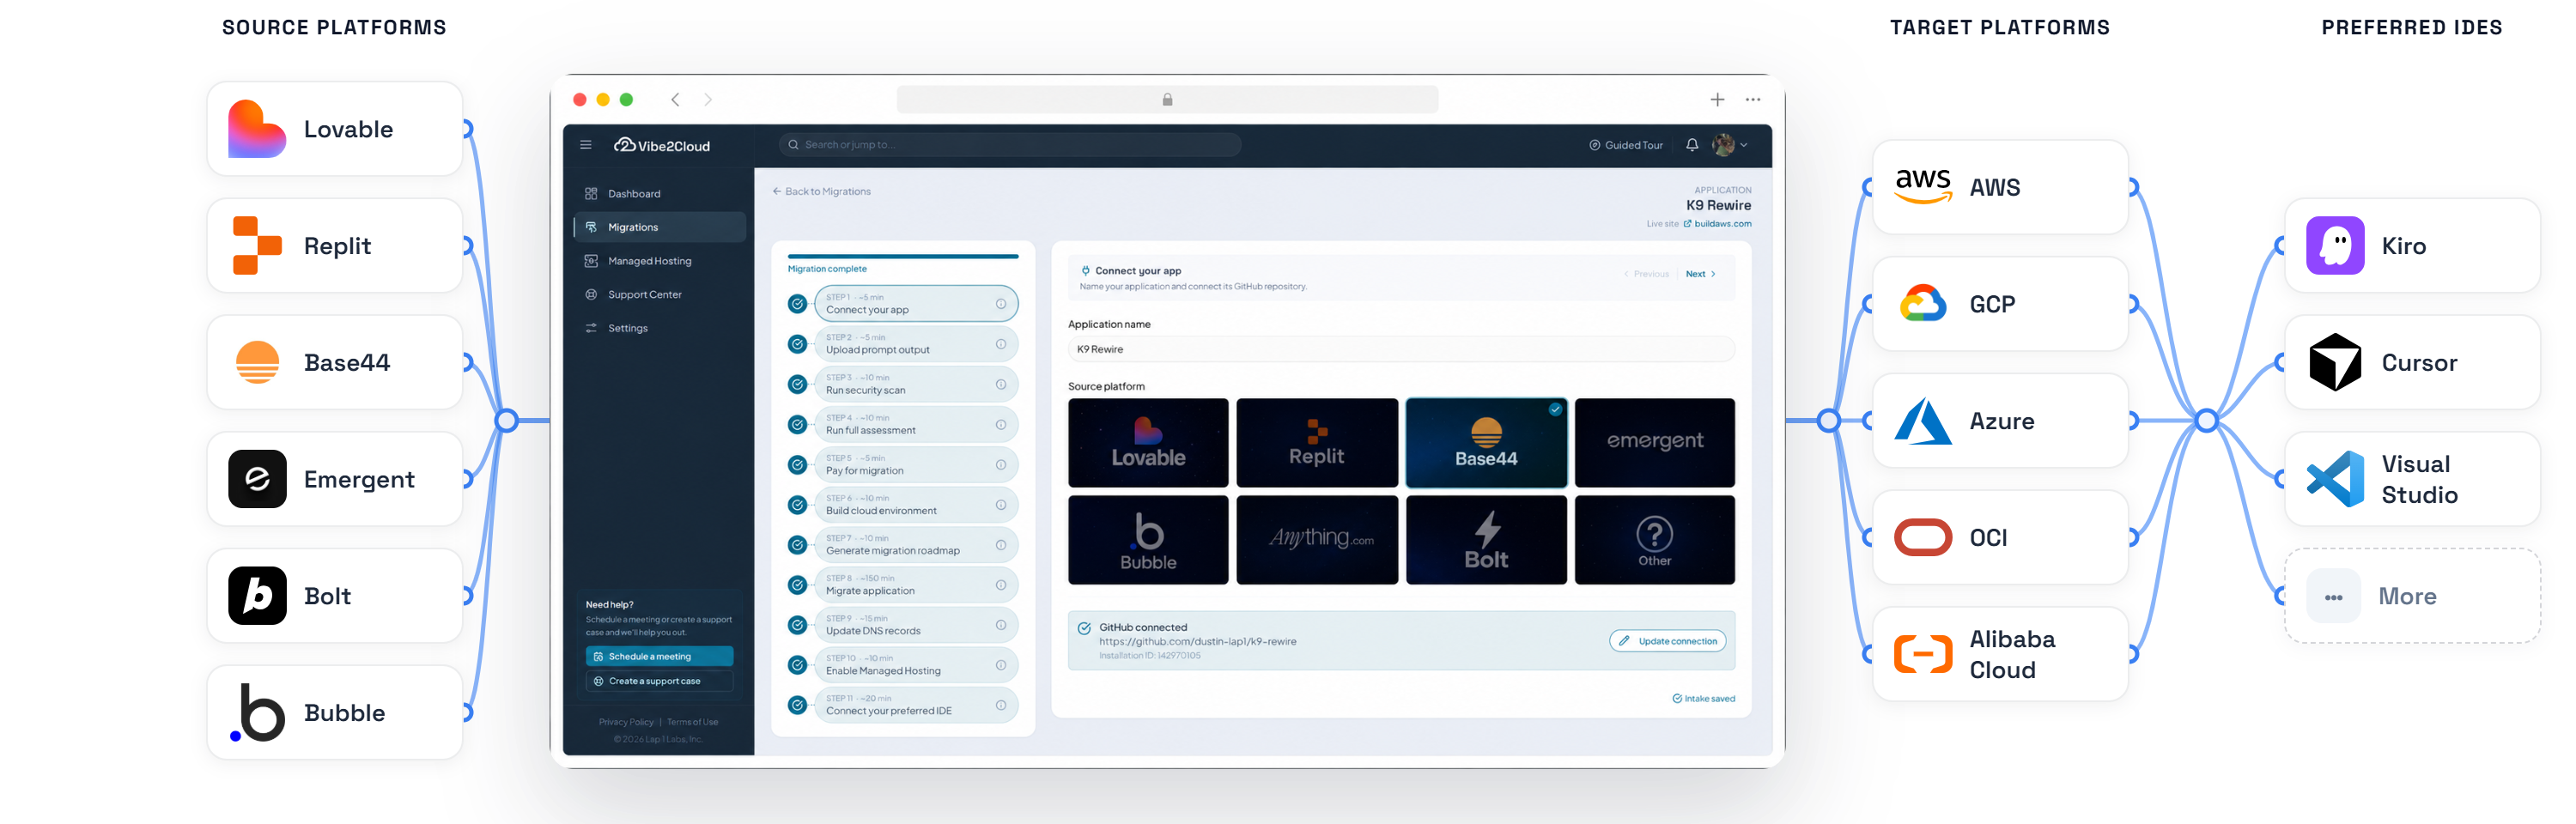Click the Previous step button
The width and height of the screenshot is (2576, 824).
(1647, 274)
